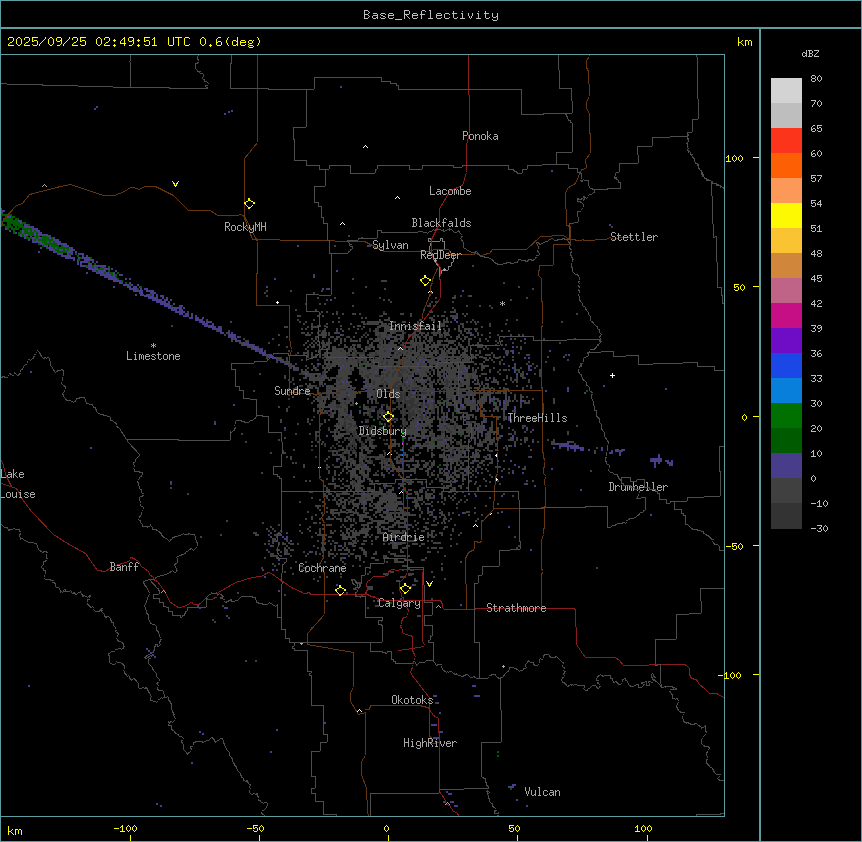Click the yellow diamond between Olds and Didsbury

pyautogui.click(x=388, y=416)
